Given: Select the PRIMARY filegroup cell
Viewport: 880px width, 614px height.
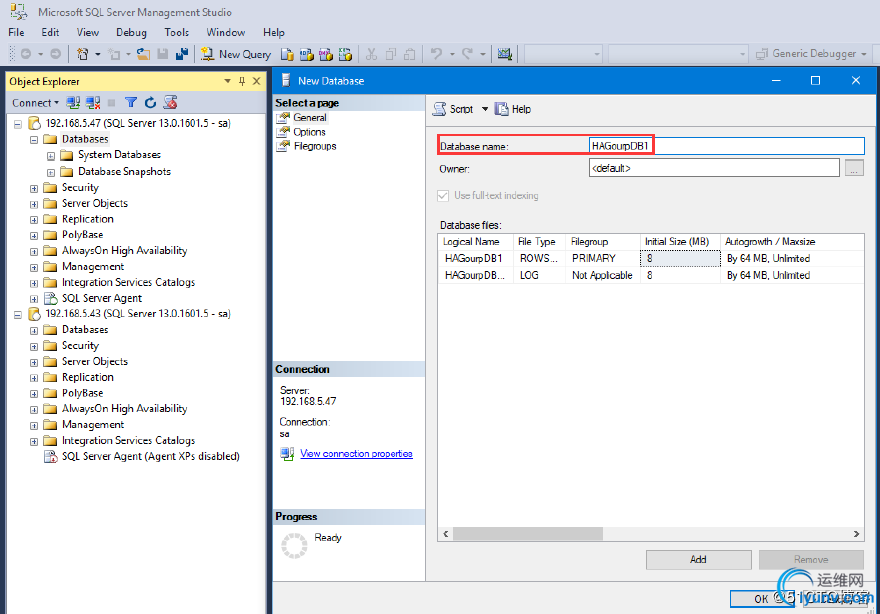Looking at the screenshot, I should pos(602,258).
